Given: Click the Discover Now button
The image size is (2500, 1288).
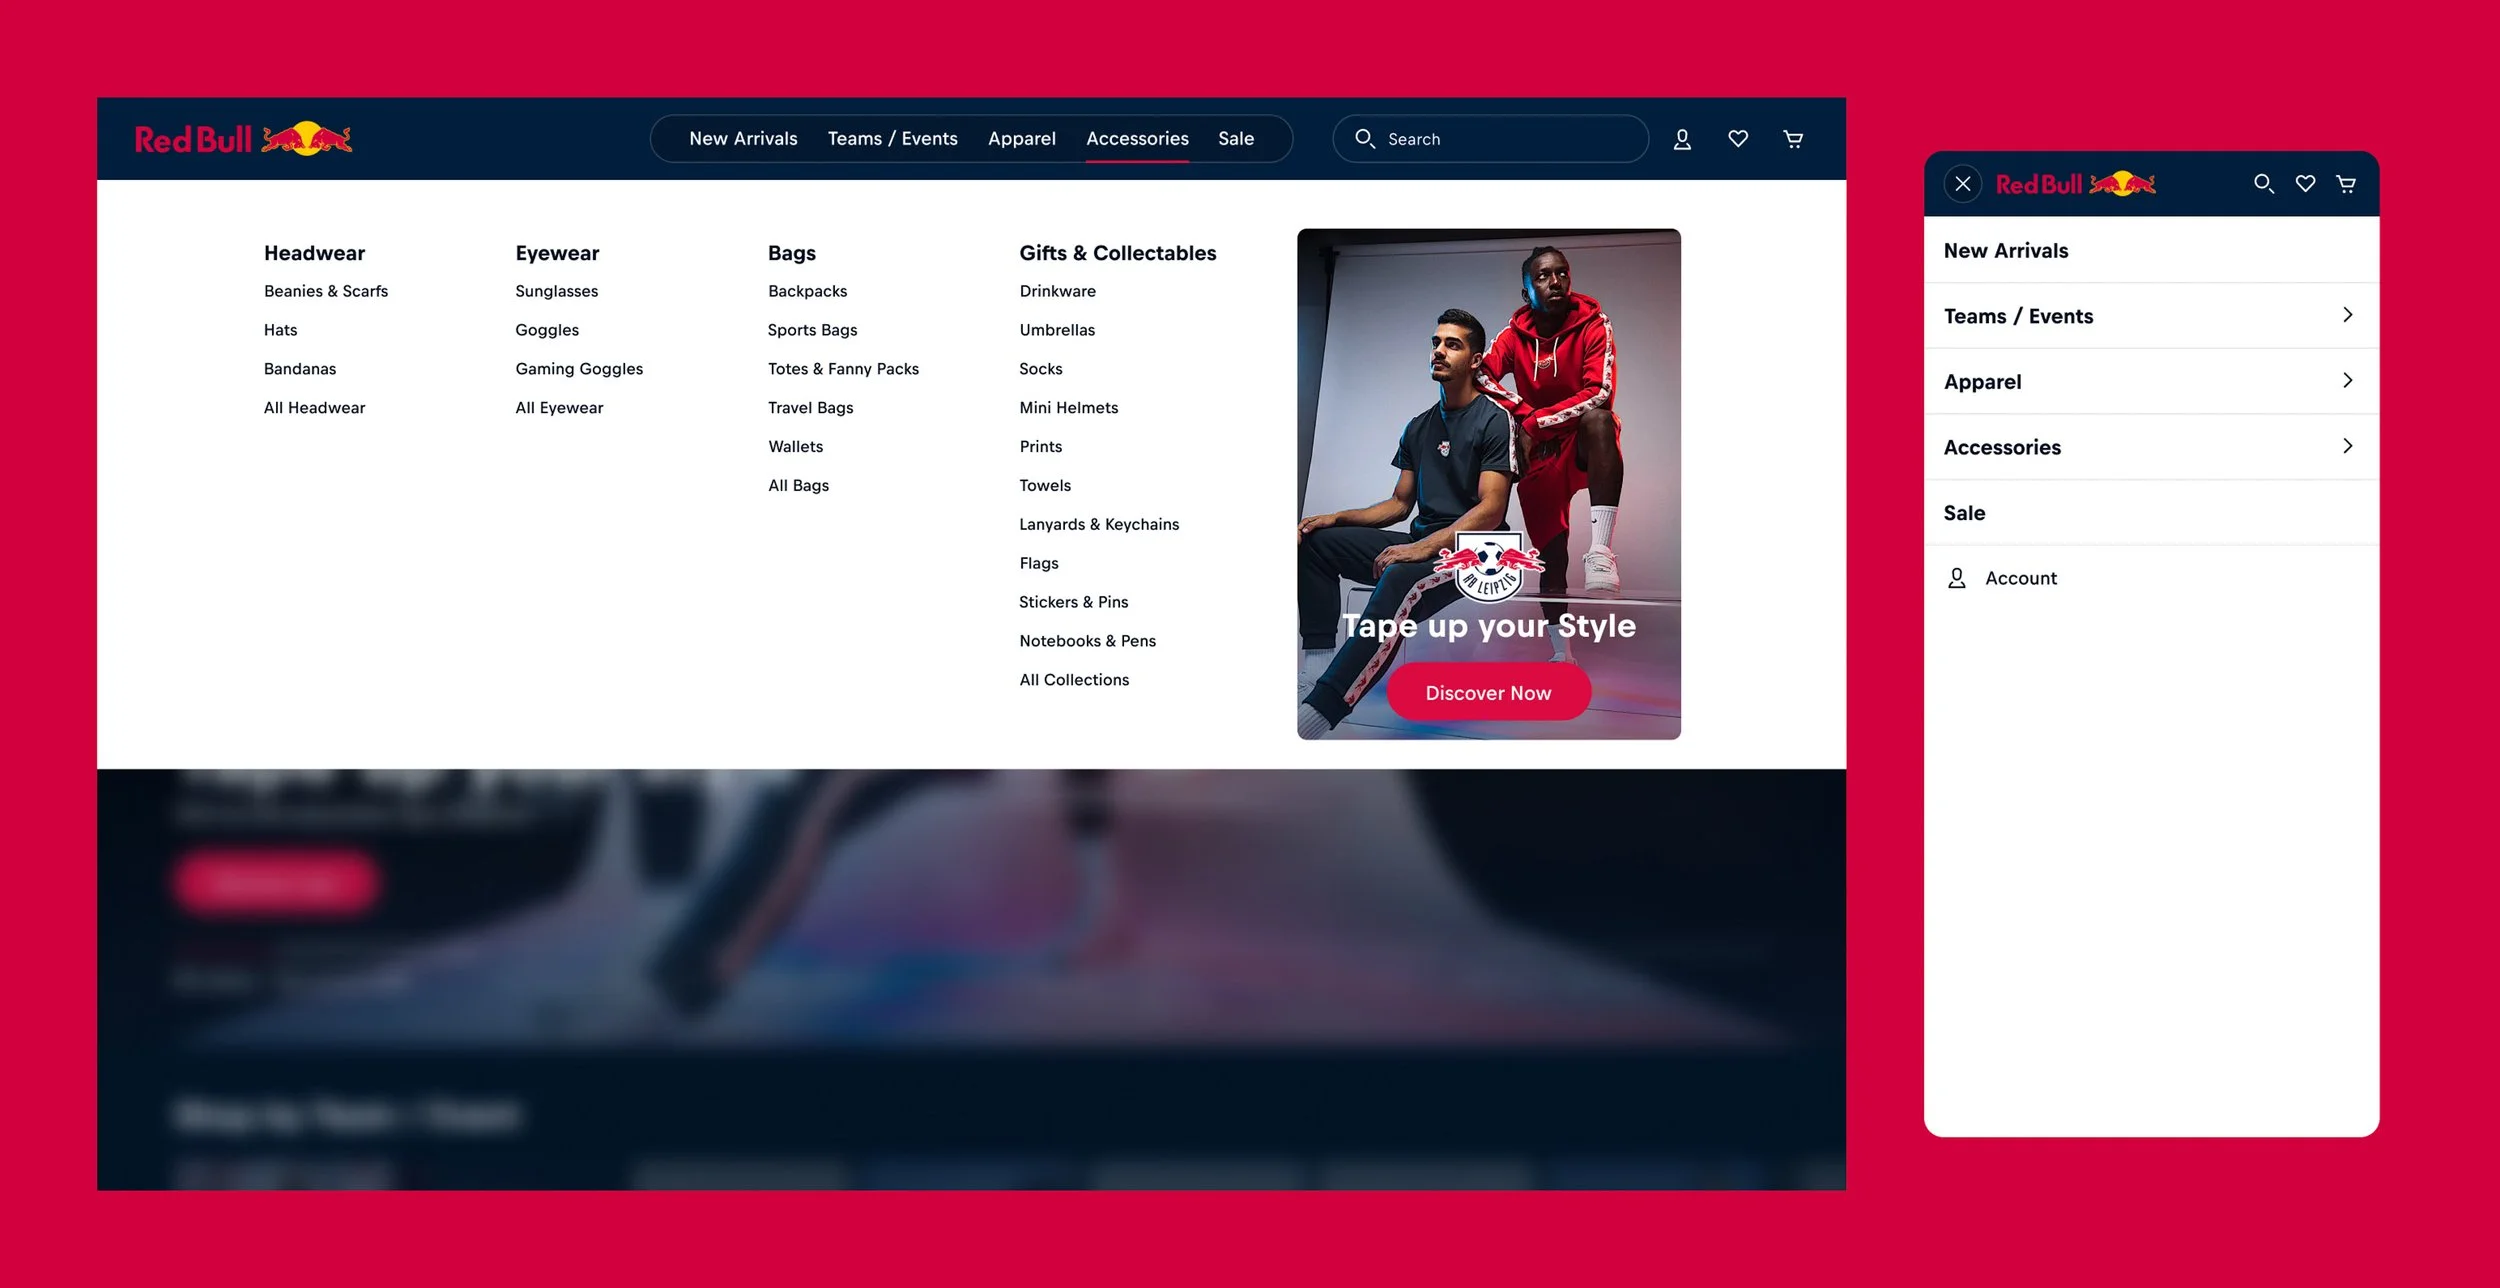Looking at the screenshot, I should point(1488,692).
